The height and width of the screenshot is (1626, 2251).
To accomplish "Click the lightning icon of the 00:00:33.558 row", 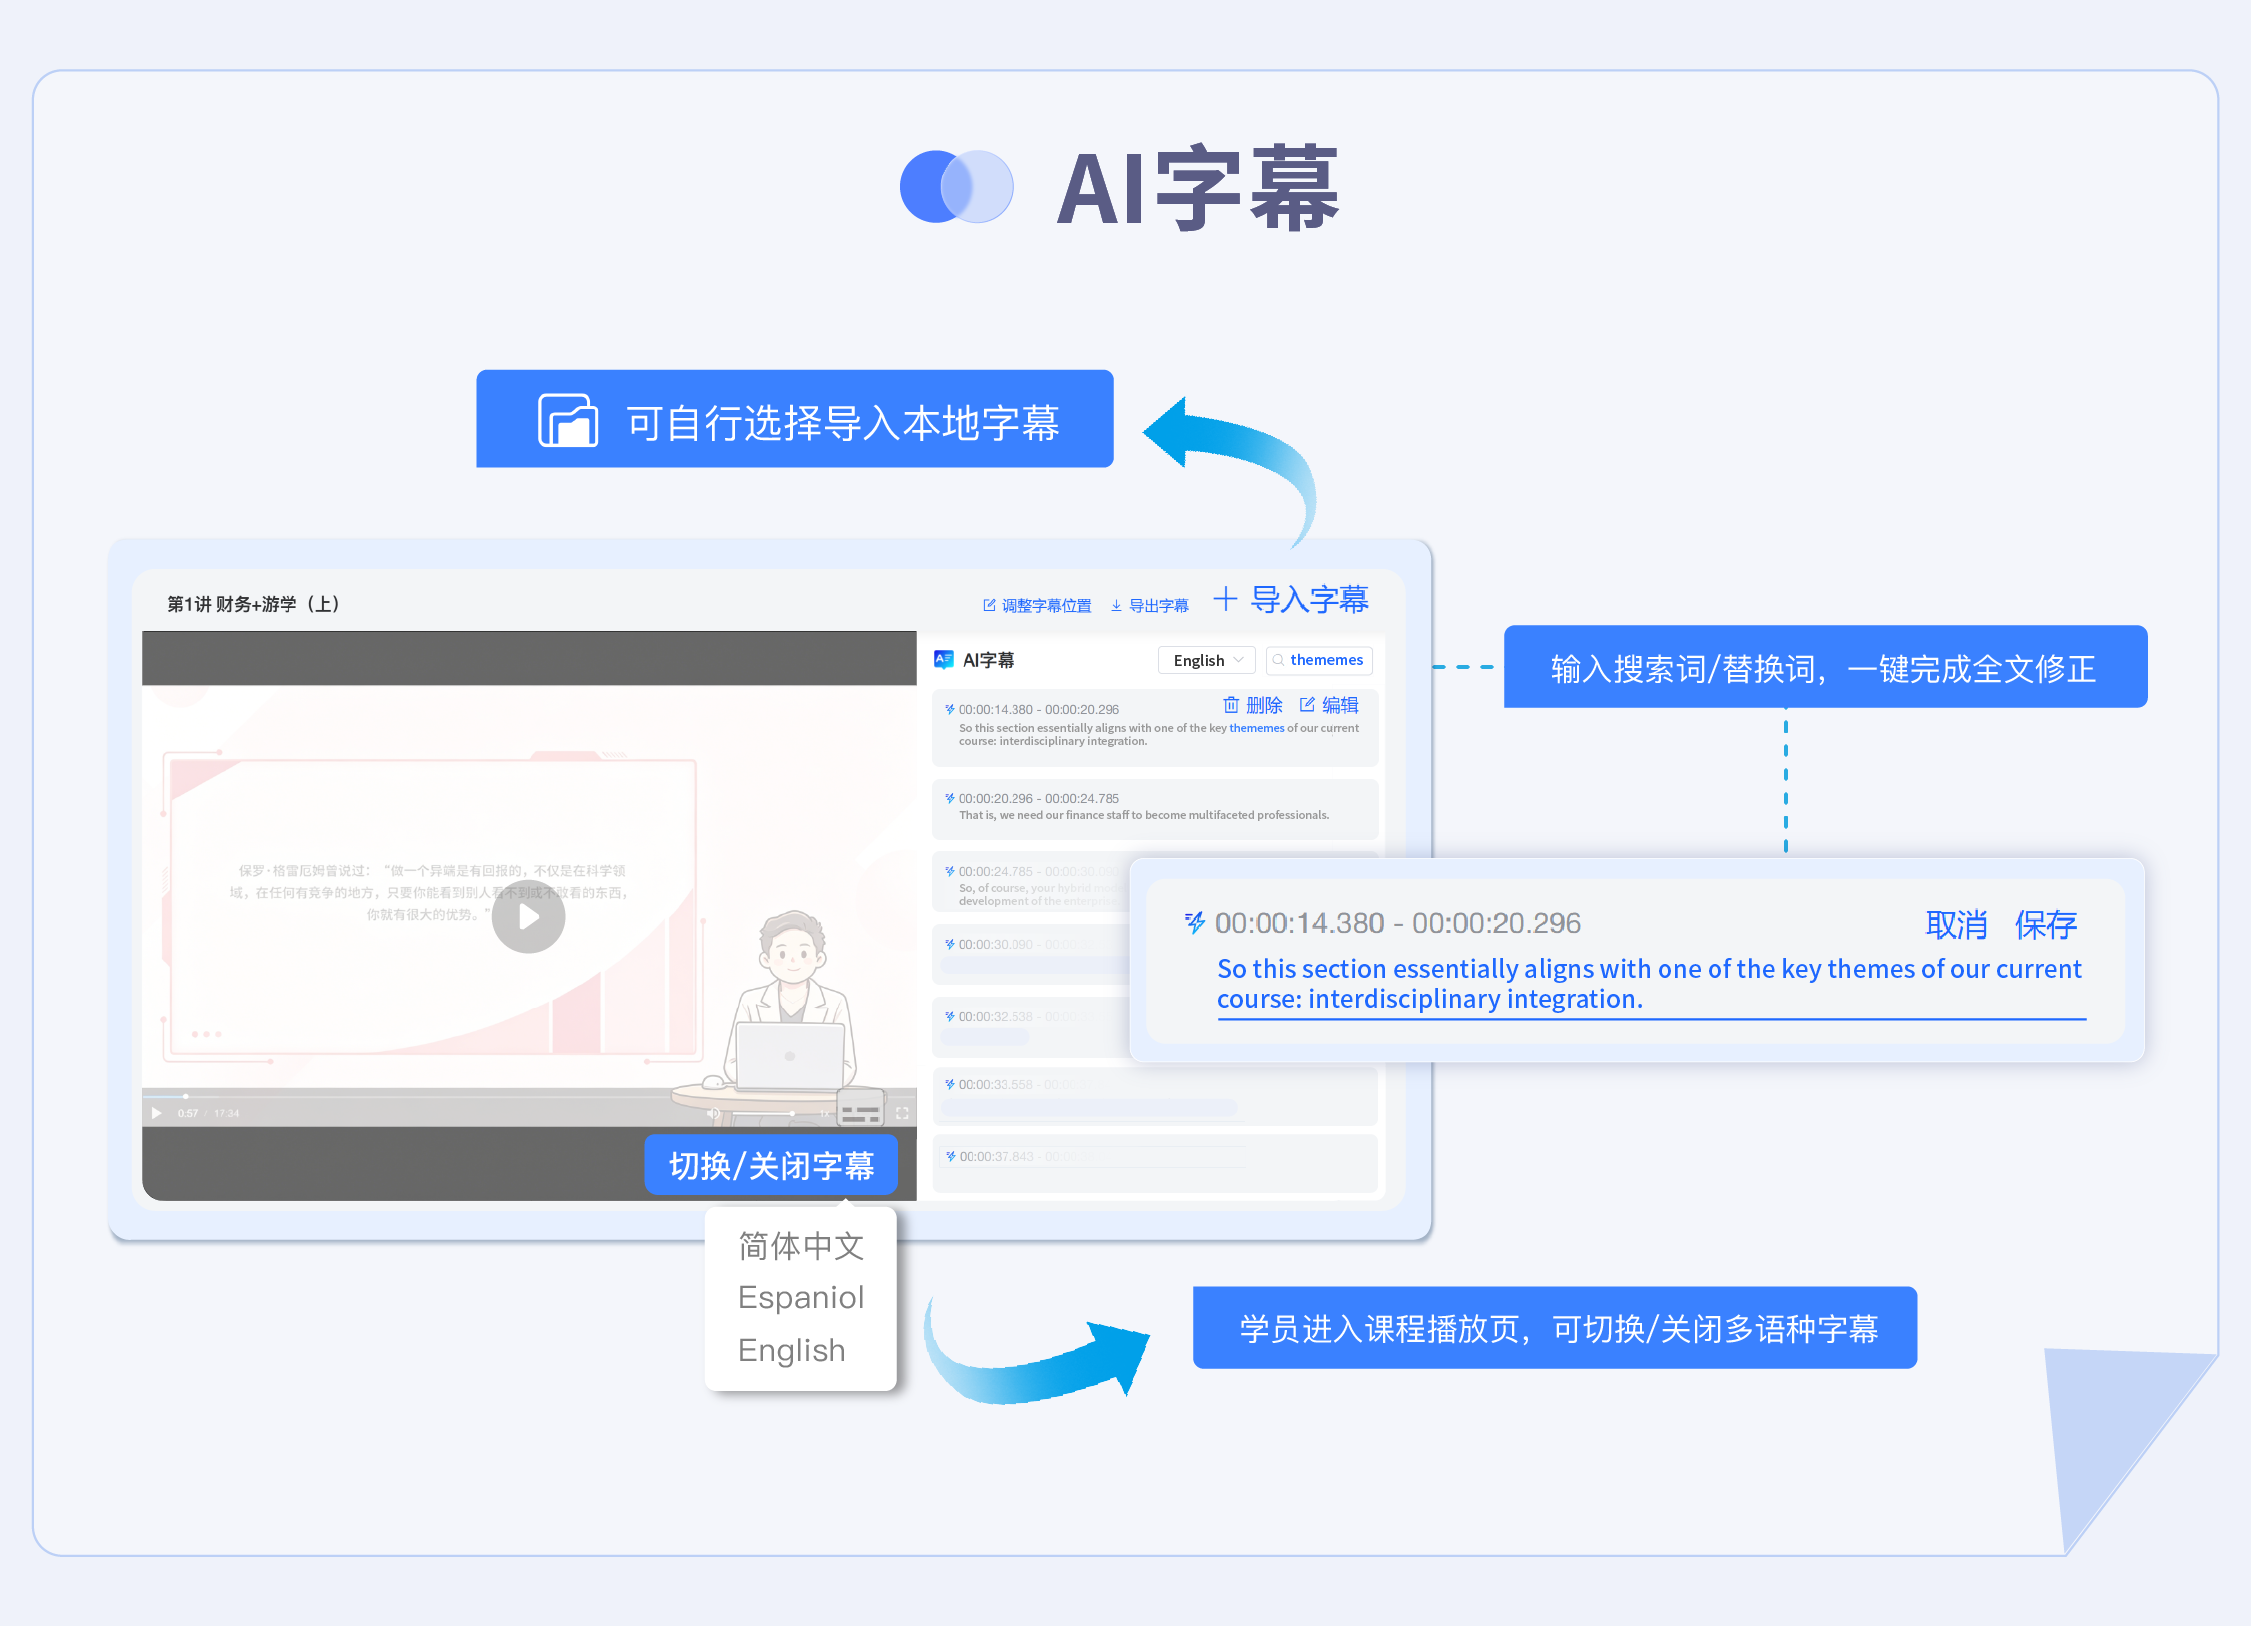I will click(950, 1084).
